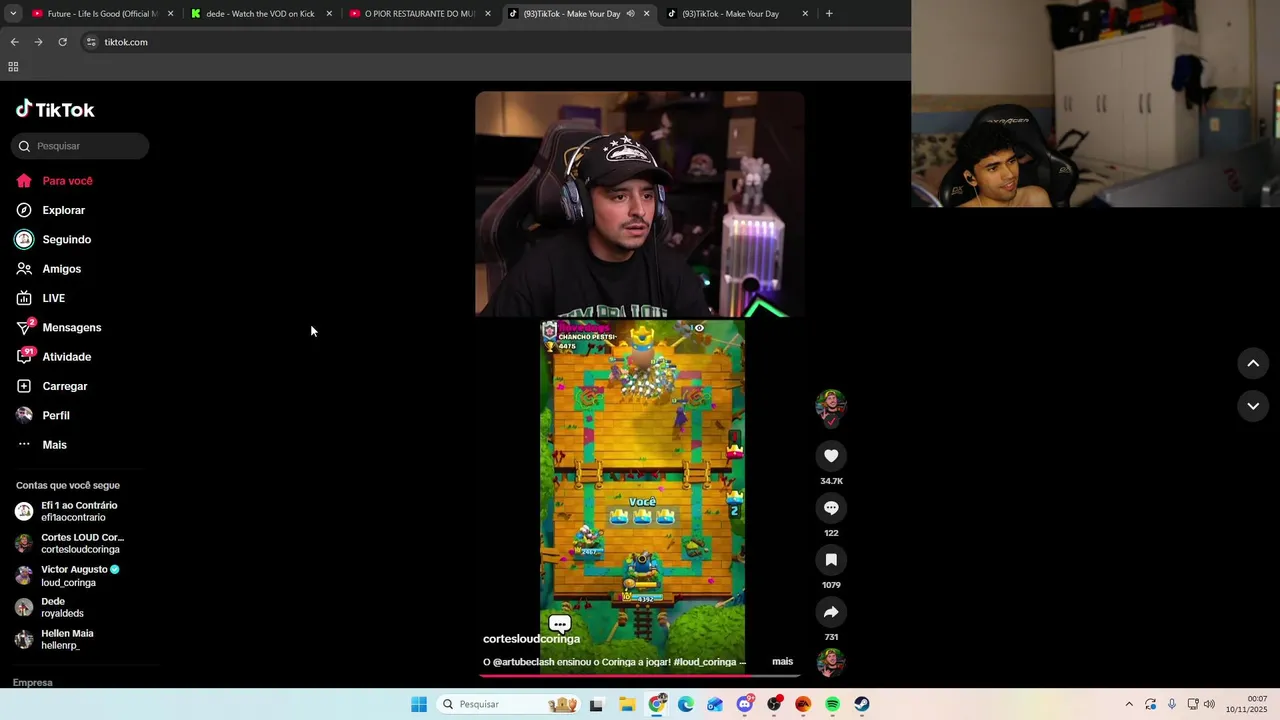This screenshot has height=720, width=1280.
Task: Switch to the last TikTok tab without audio
Action: 739,14
